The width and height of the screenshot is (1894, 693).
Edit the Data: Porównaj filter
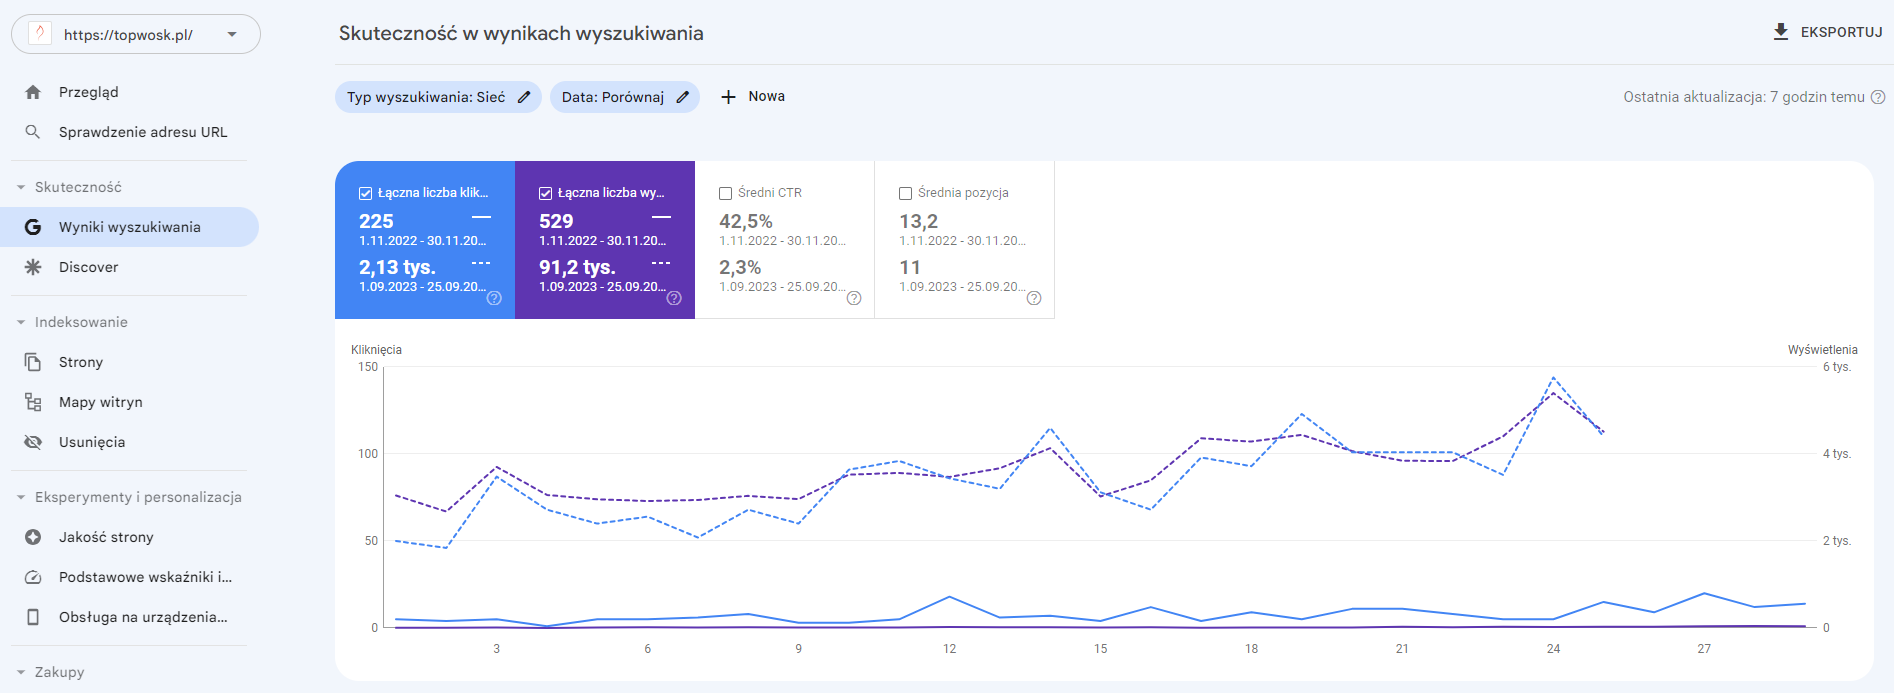click(625, 97)
